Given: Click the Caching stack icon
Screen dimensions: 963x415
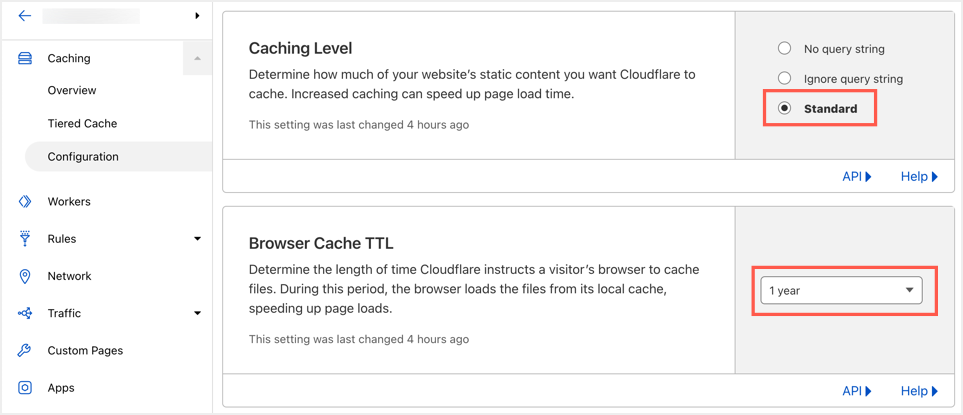Looking at the screenshot, I should [x=25, y=58].
